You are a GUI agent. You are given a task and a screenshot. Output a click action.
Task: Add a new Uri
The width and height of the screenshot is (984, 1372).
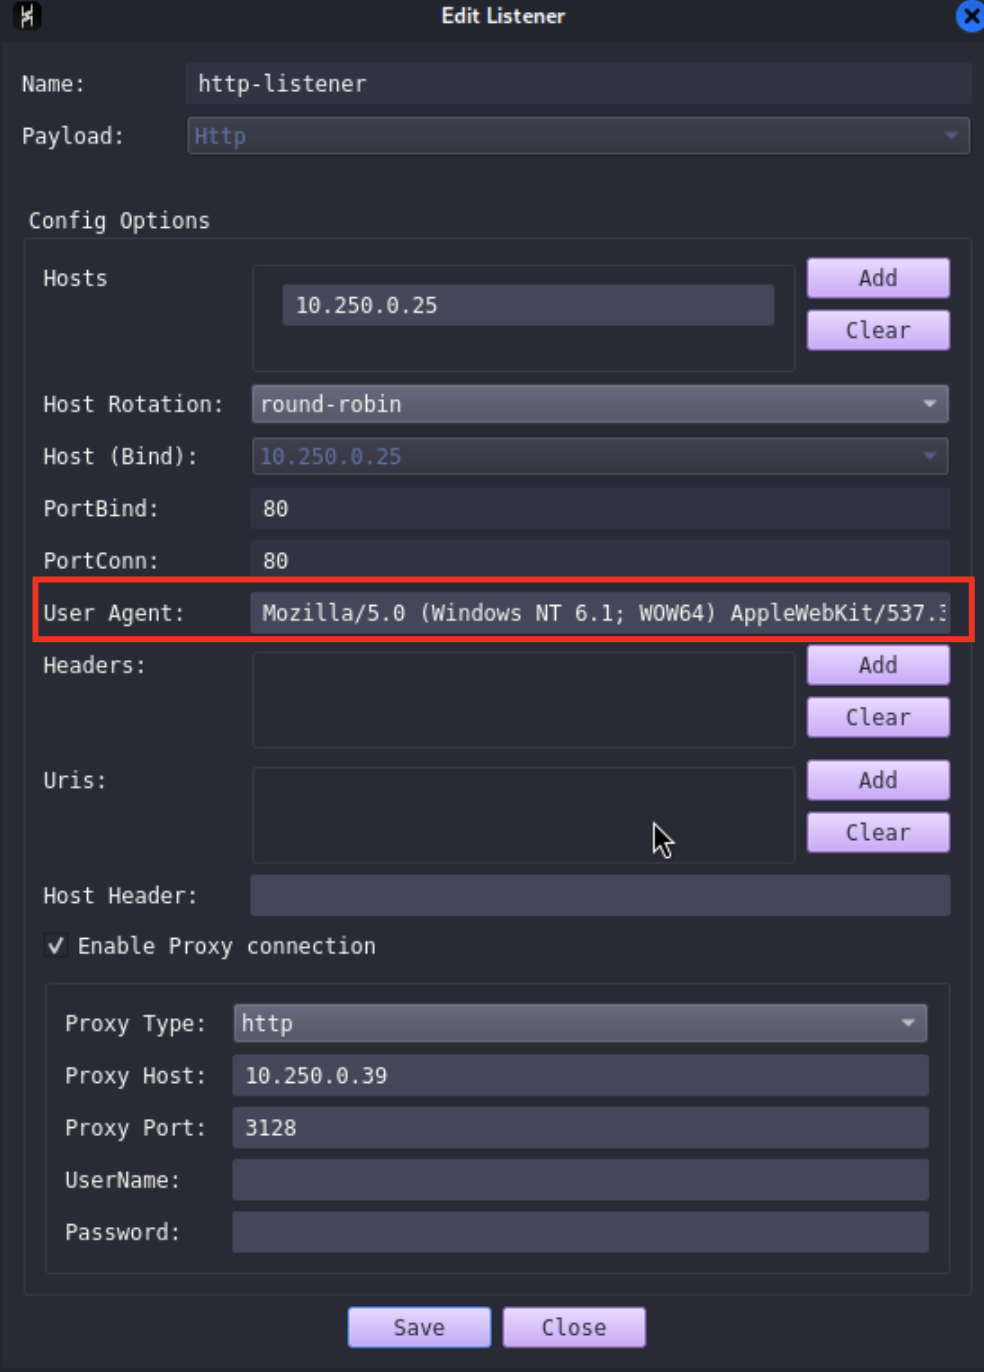coord(877,780)
